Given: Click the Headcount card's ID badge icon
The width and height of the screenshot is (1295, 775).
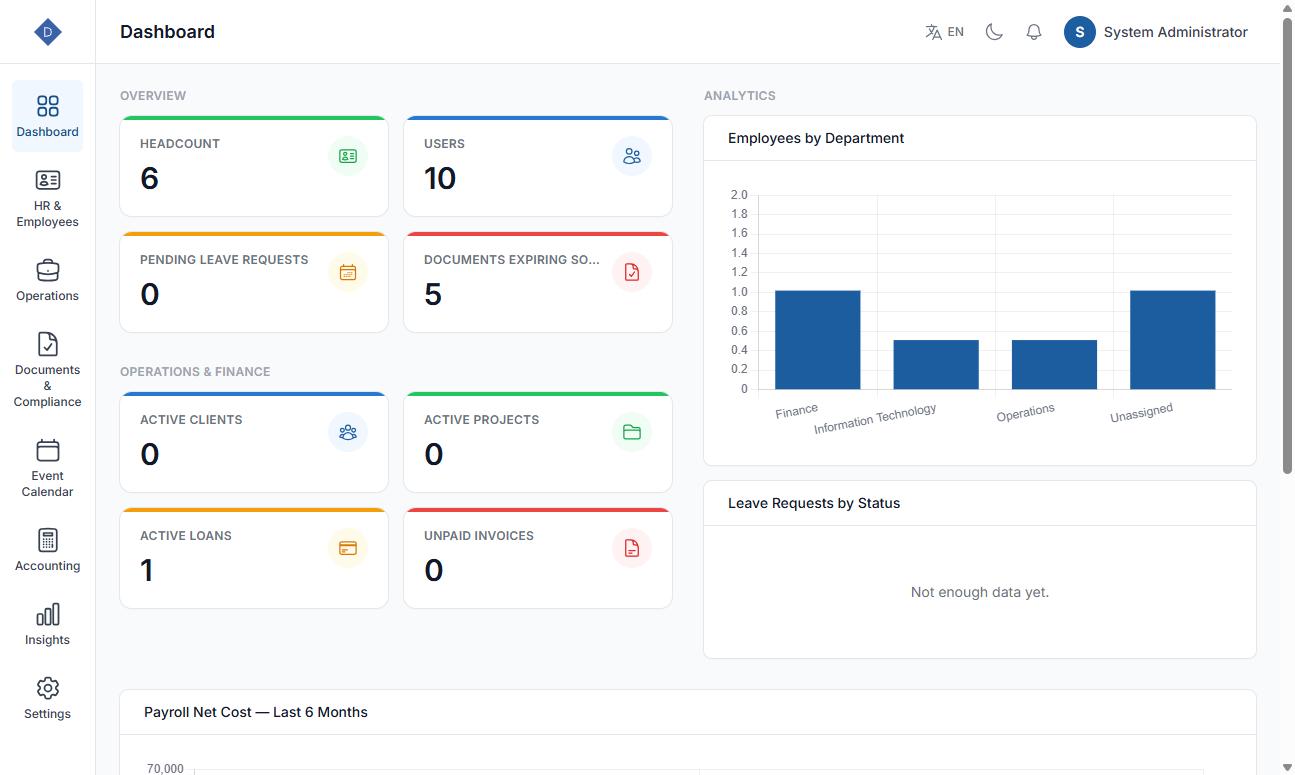Looking at the screenshot, I should [x=348, y=156].
